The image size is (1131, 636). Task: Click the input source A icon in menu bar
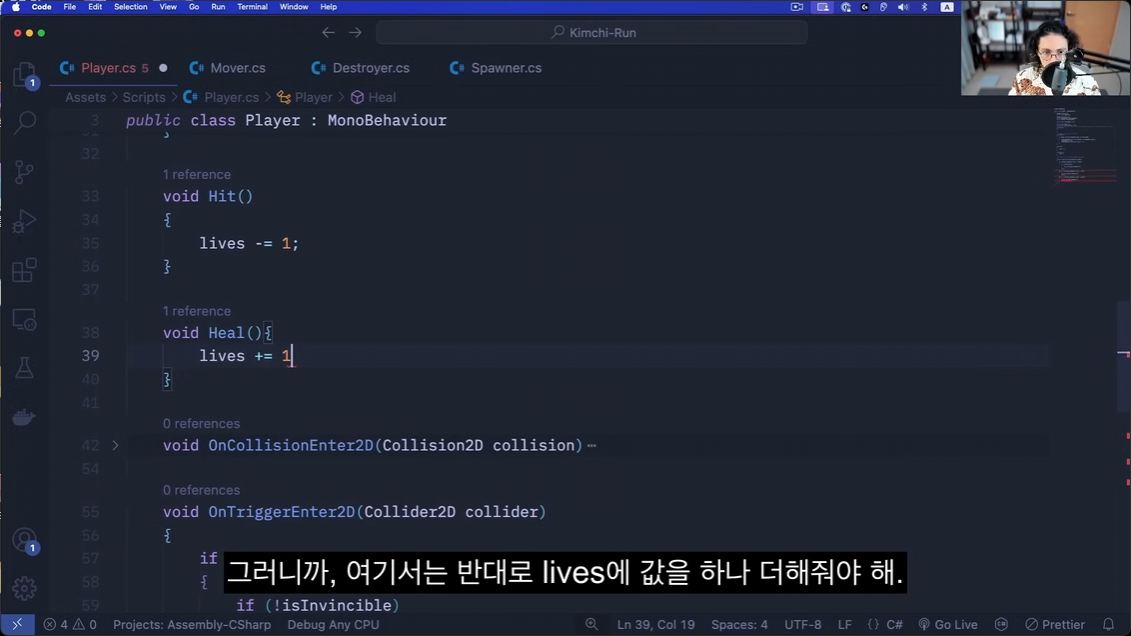click(x=947, y=6)
